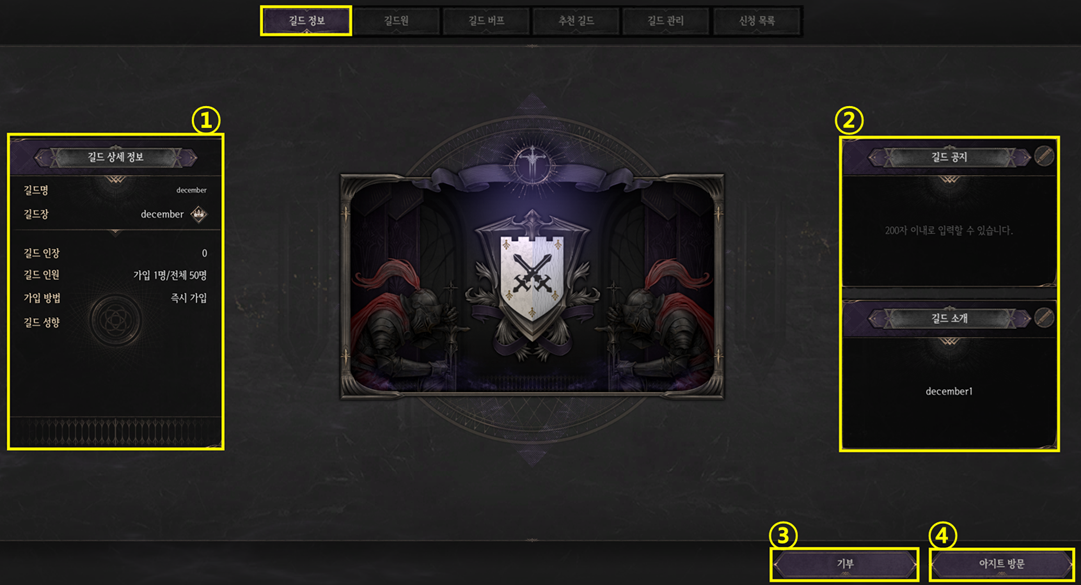Open the 길드 관리 tab
The image size is (1081, 585).
665,21
